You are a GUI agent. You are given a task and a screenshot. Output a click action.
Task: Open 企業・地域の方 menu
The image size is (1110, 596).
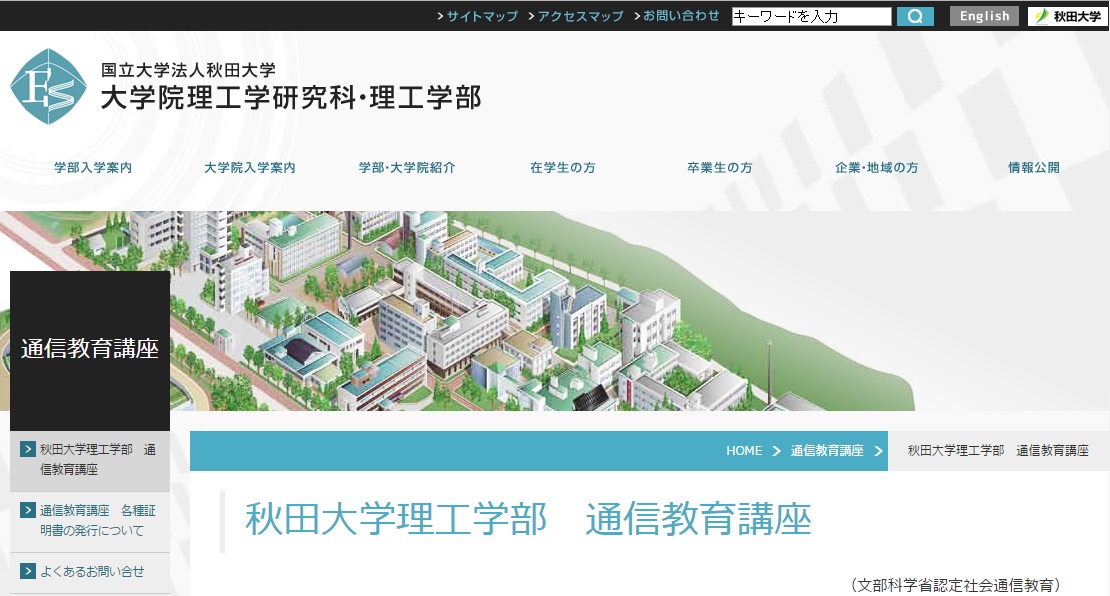876,168
